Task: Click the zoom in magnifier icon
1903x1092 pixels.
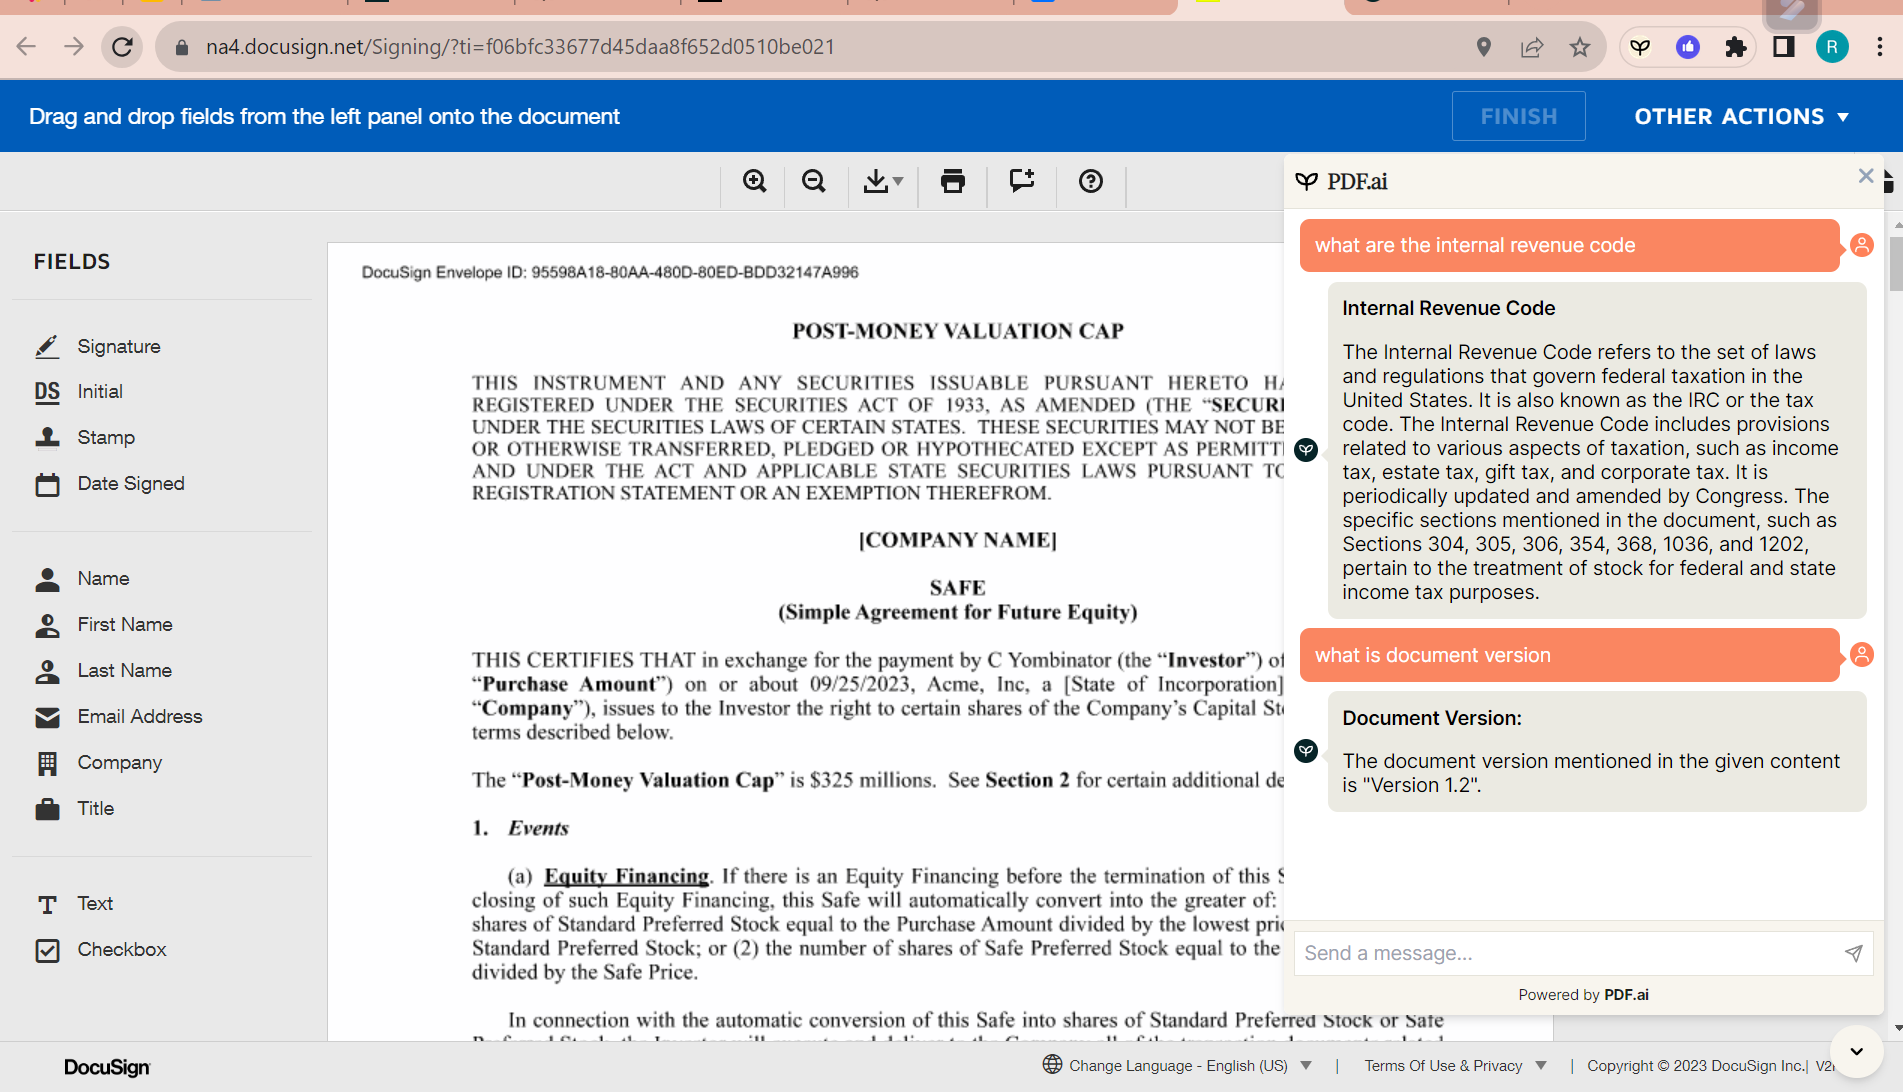Action: (x=755, y=181)
